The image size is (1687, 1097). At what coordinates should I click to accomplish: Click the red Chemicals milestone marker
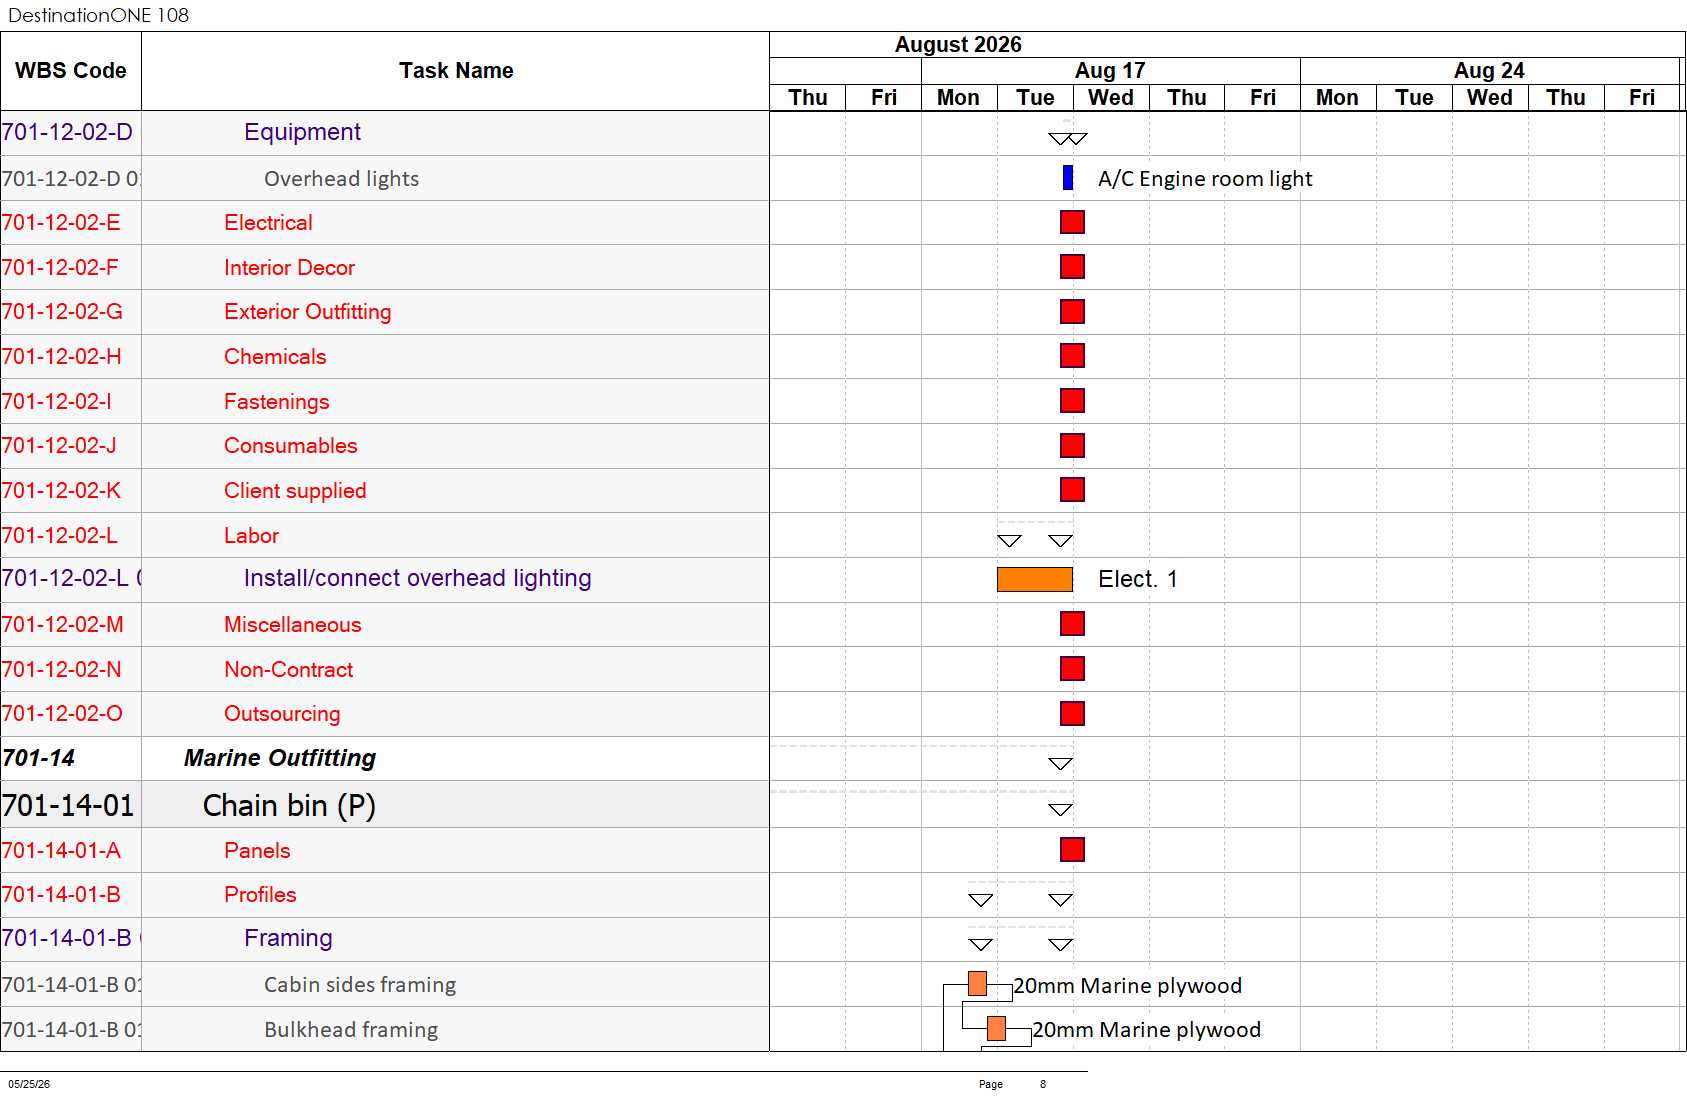[x=1072, y=356]
